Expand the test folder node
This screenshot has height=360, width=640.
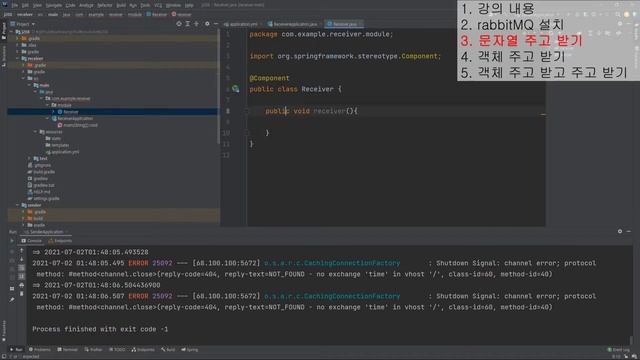pos(29,158)
